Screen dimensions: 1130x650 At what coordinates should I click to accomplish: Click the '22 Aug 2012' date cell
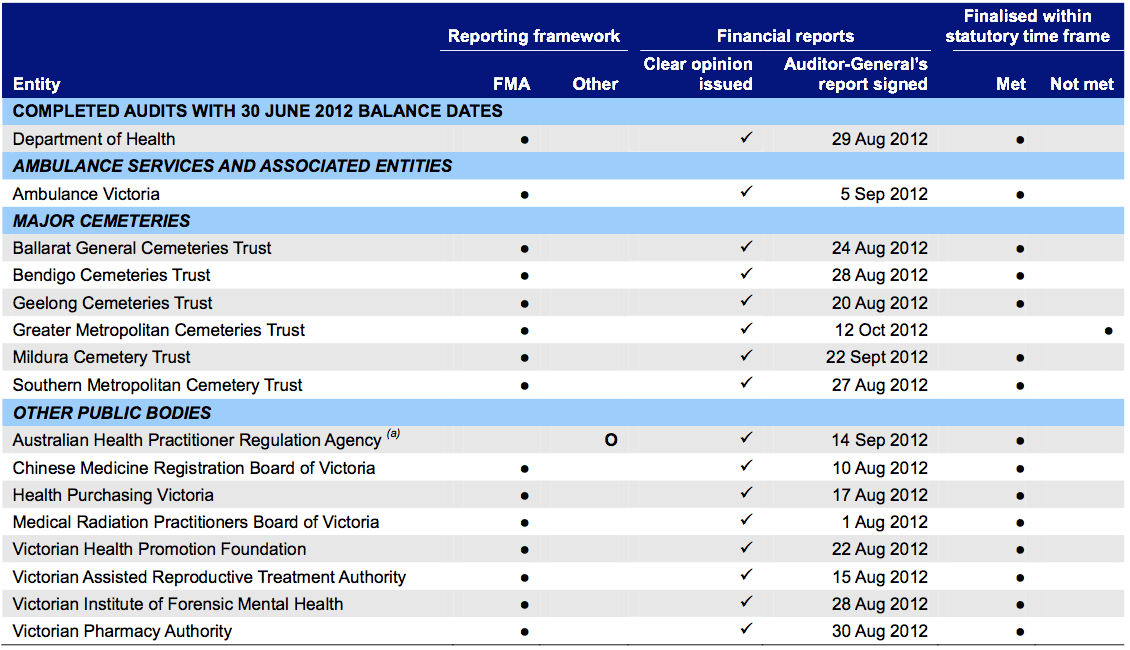pos(879,549)
